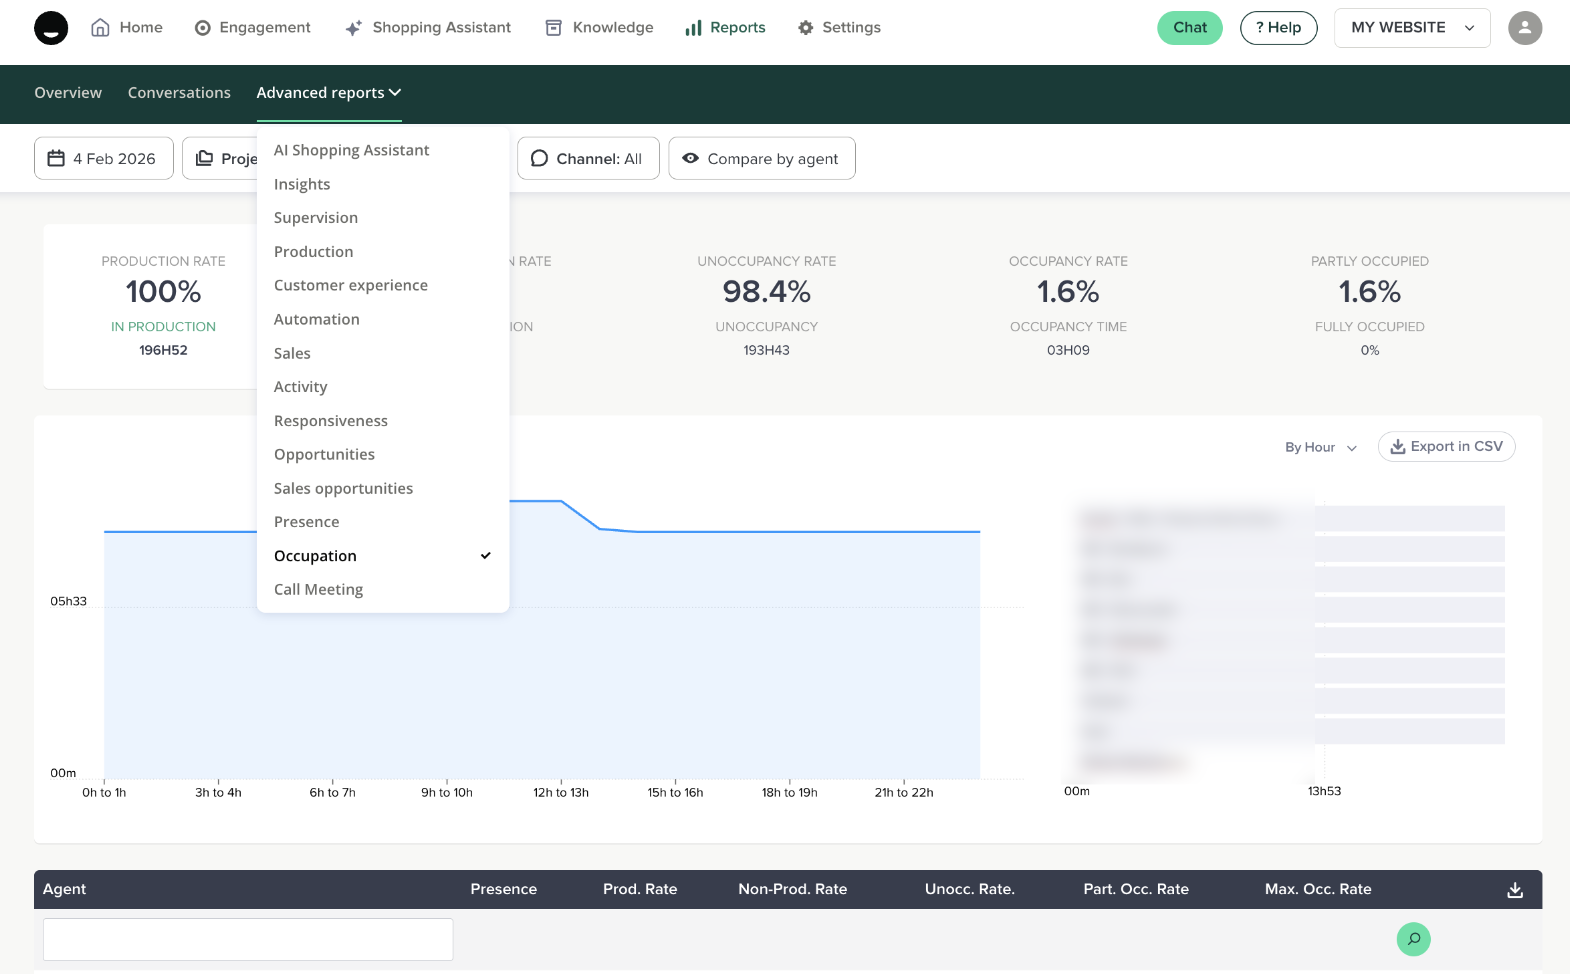The width and height of the screenshot is (1570, 974).
Task: Click the green Chat button
Action: point(1189,28)
